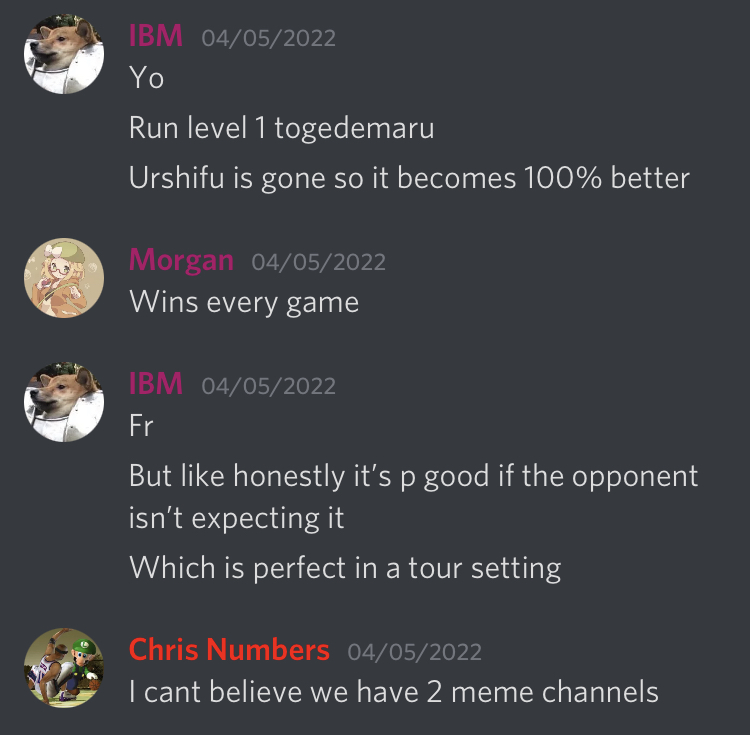This screenshot has width=750, height=735.
Task: Click the IBM username above "Fr"
Action: pos(156,384)
